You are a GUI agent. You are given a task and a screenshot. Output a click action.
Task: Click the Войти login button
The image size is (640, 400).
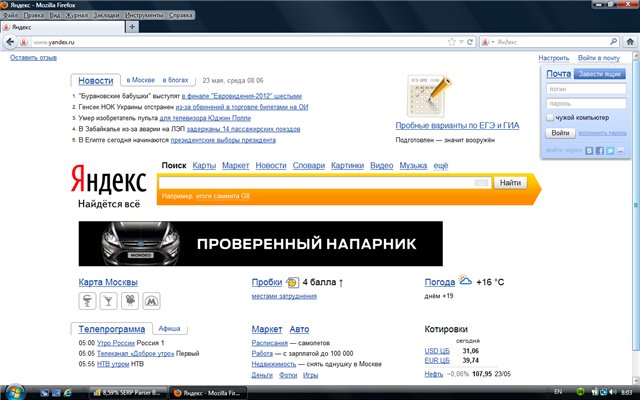coord(560,133)
